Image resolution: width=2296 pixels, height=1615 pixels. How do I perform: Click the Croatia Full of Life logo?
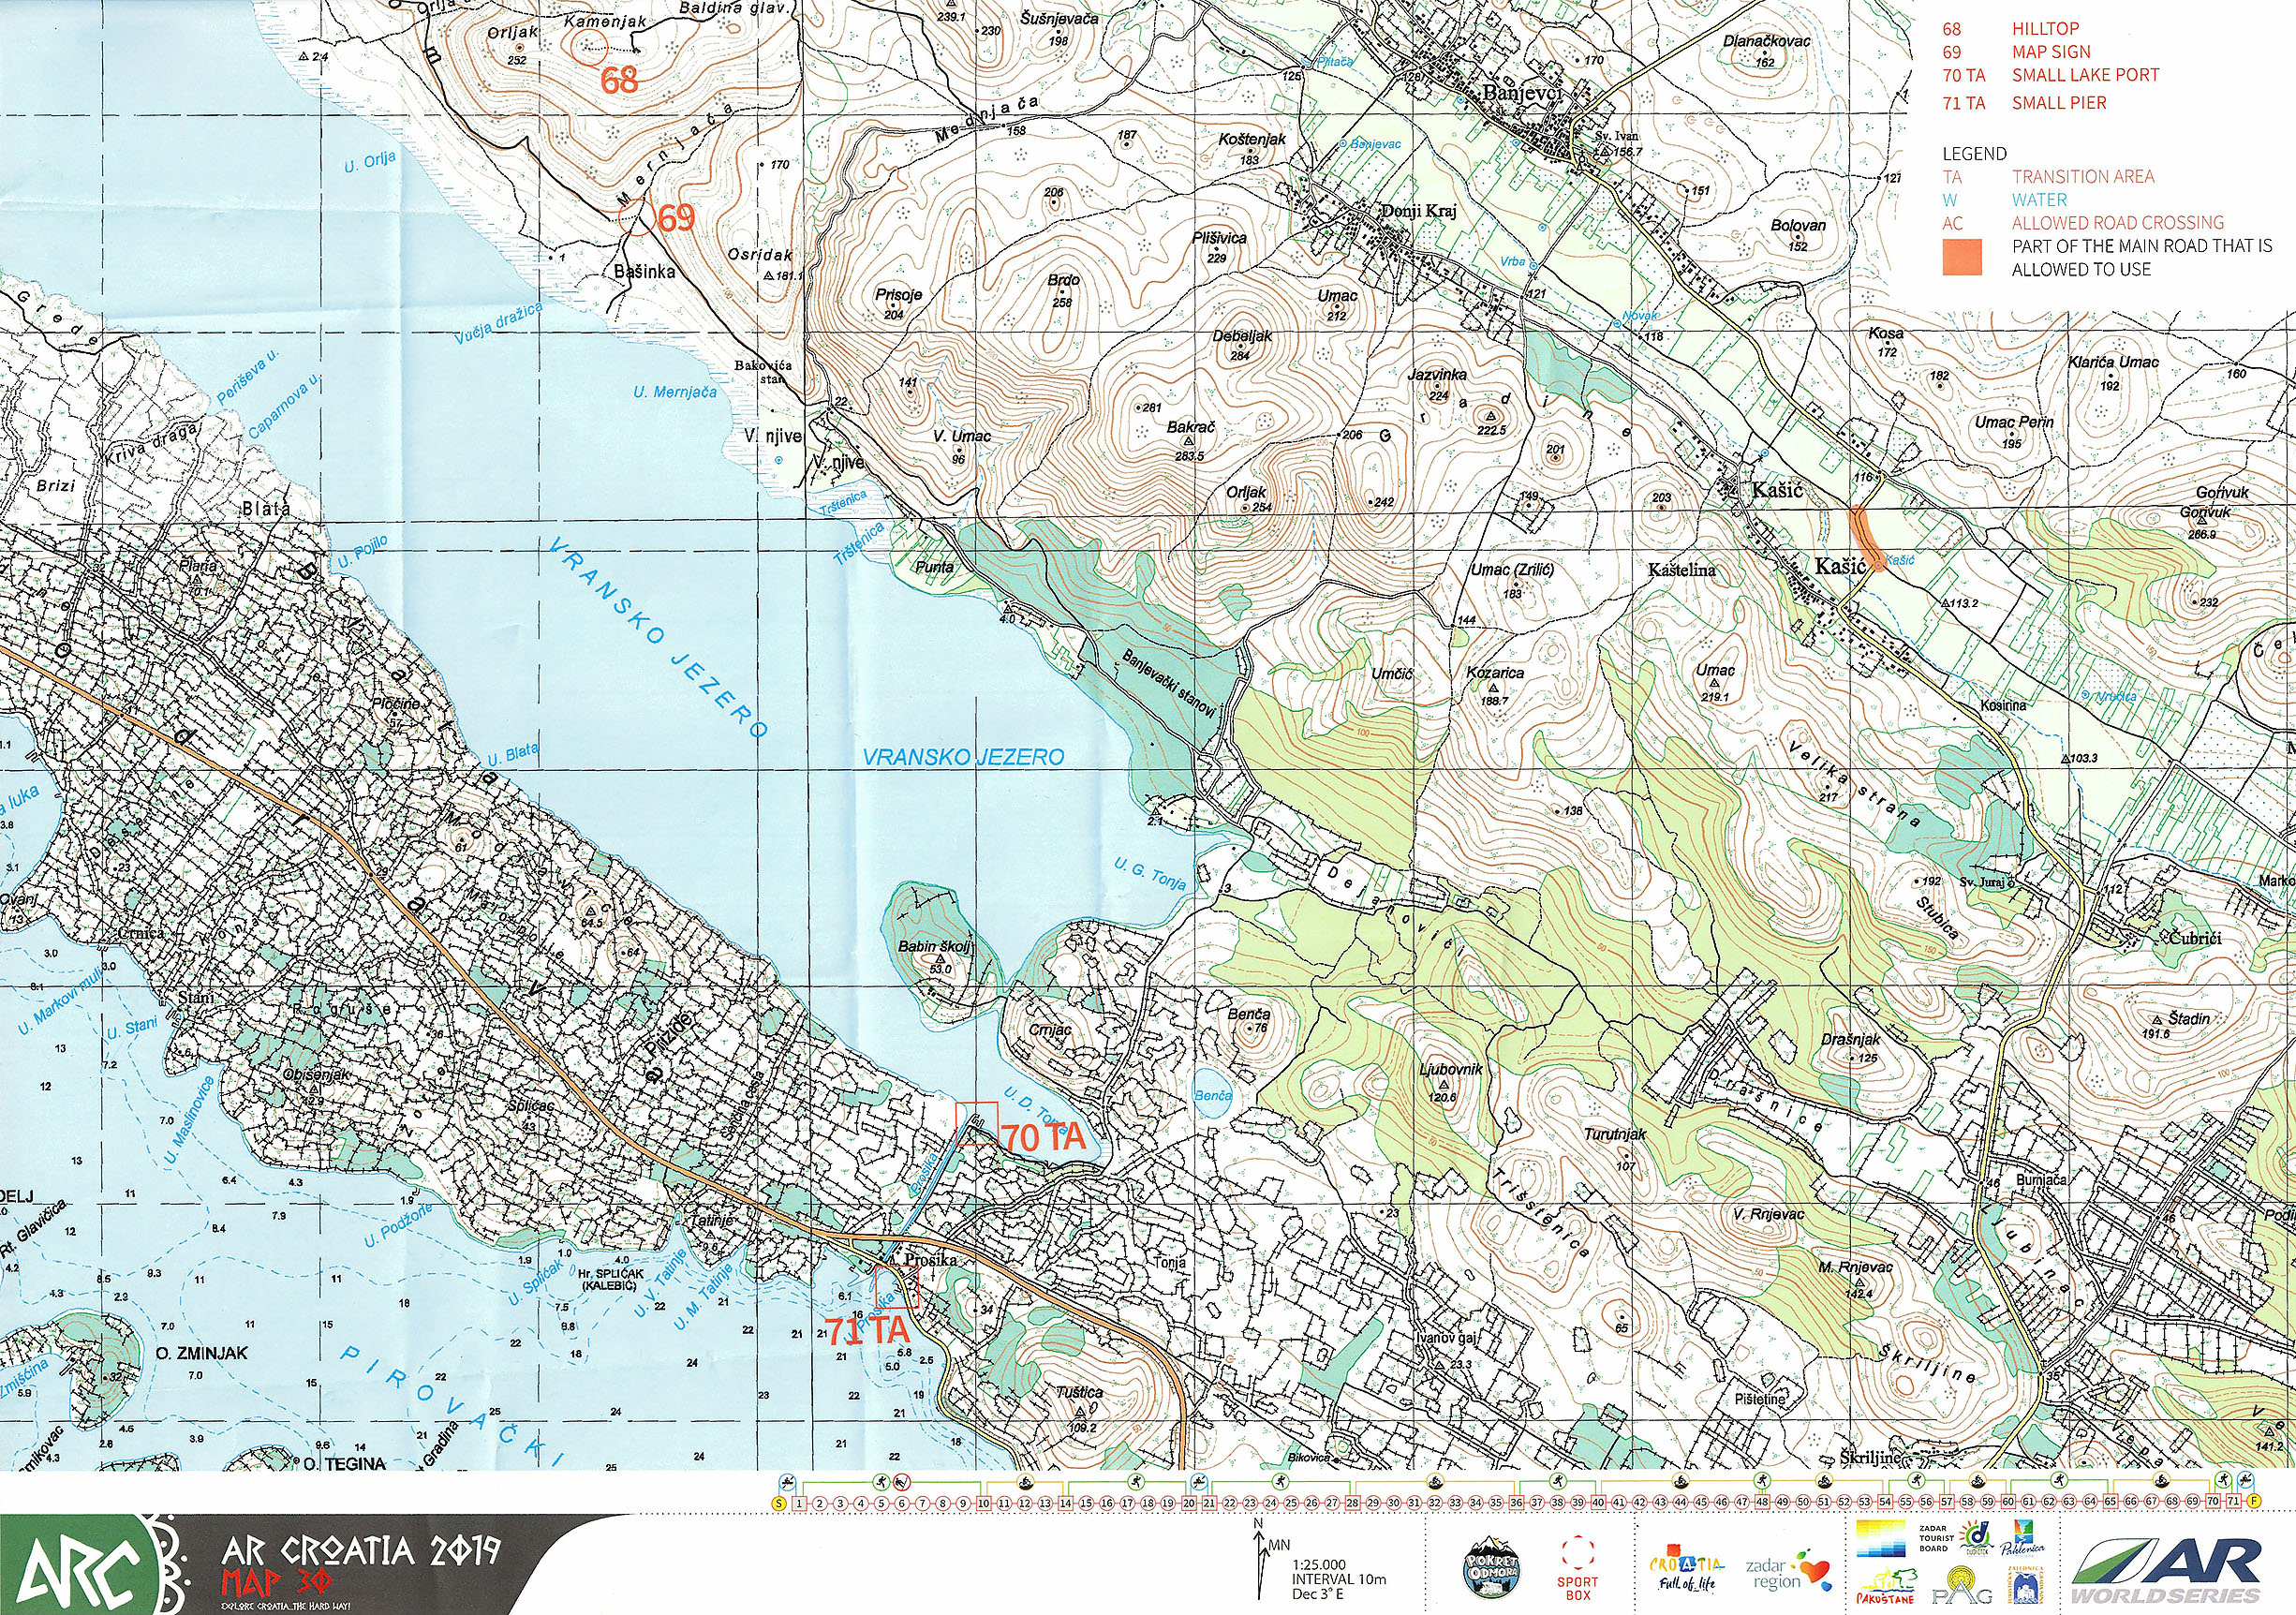pos(1685,1569)
